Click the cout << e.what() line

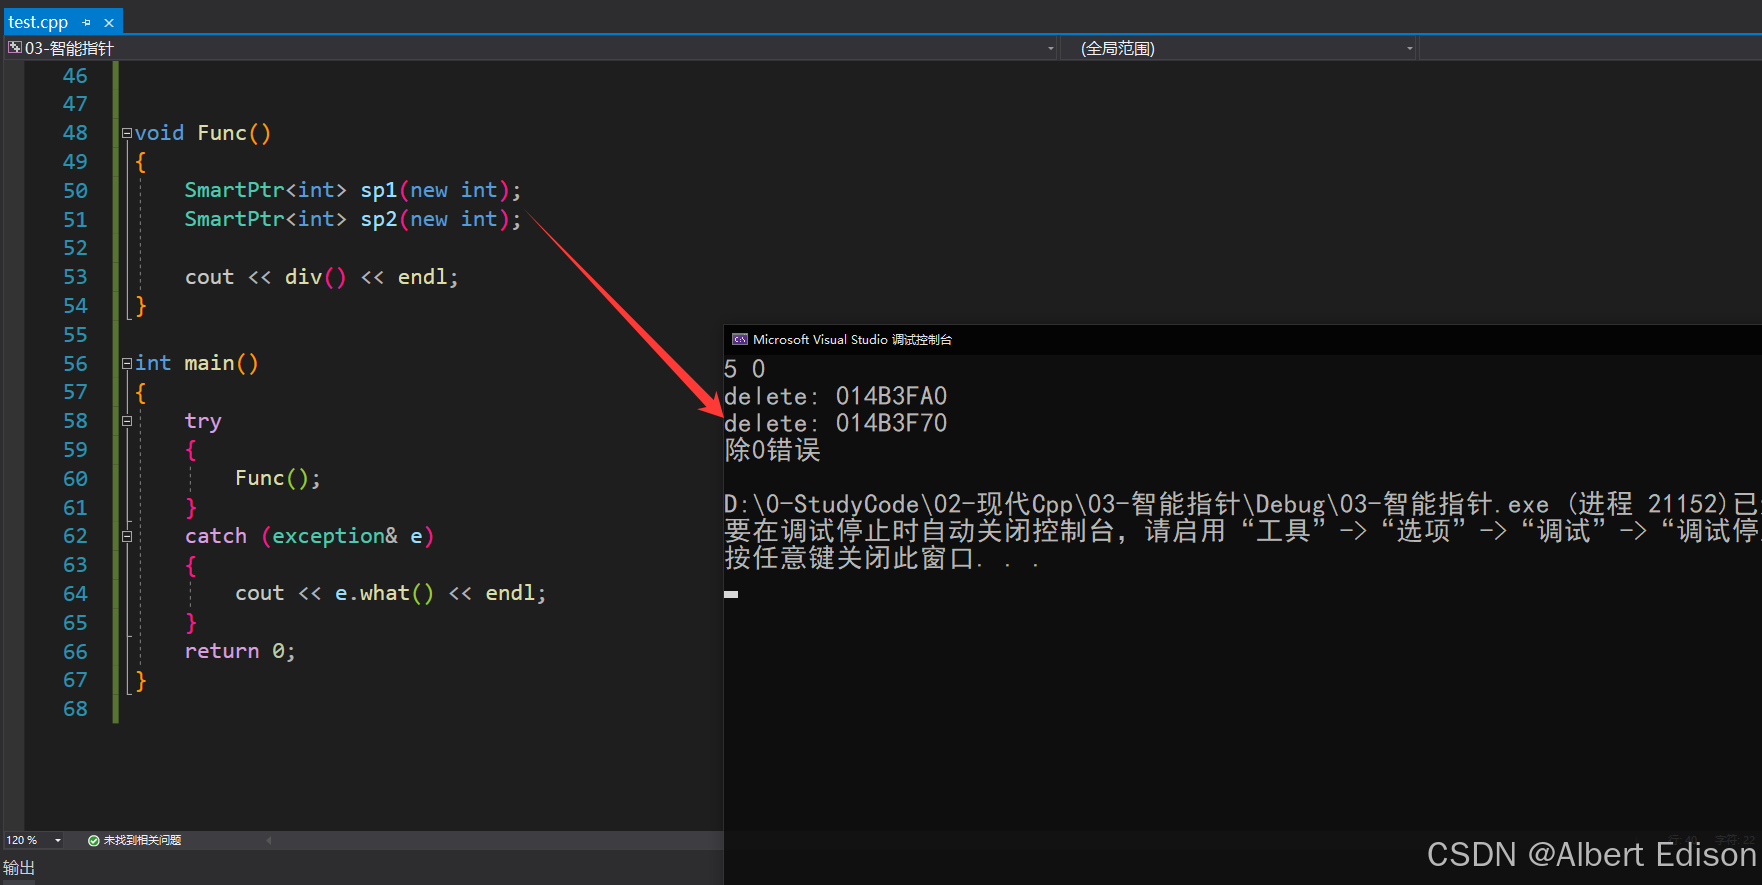(x=391, y=593)
